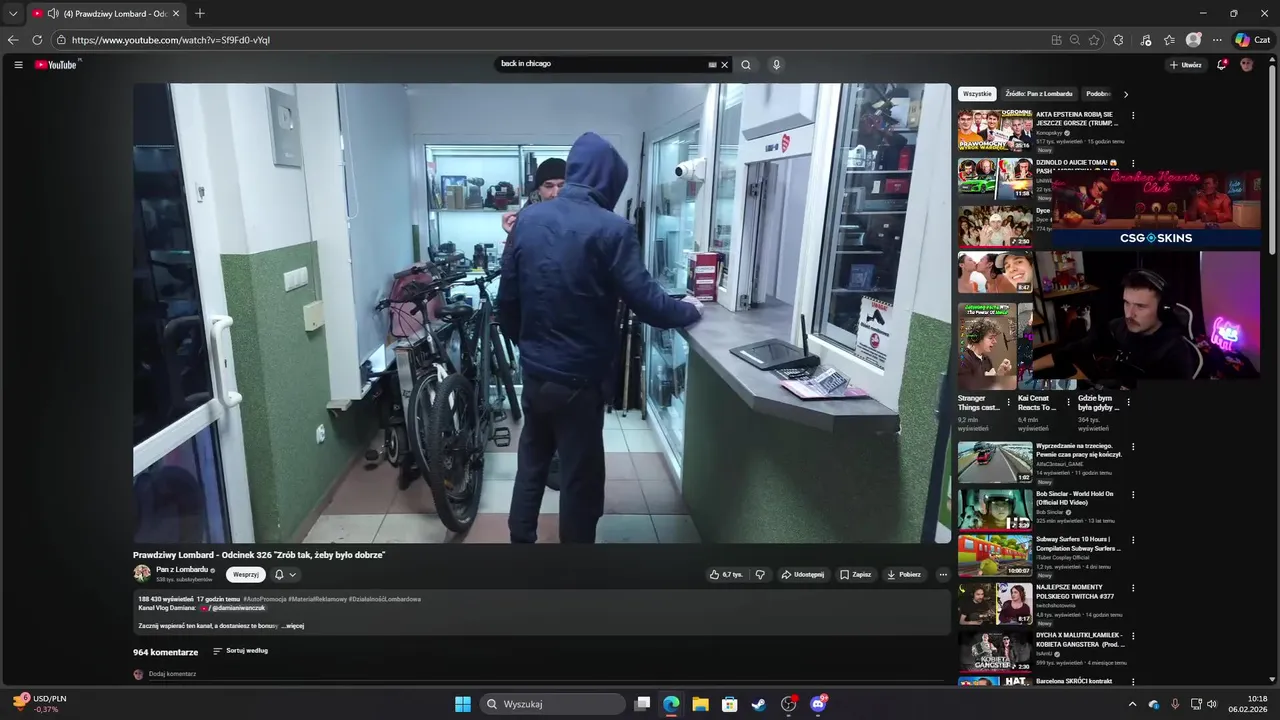The width and height of the screenshot is (1280, 720).
Task: Click the main video player
Action: click(x=542, y=313)
